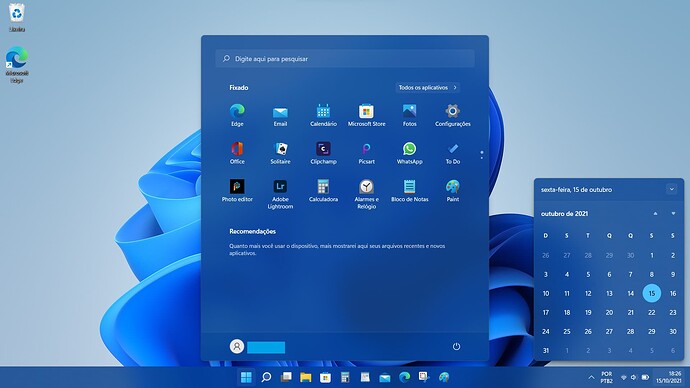Viewport: 690px width, 388px height.
Task: Collapse the calendar flyout with chevron
Action: (672, 190)
